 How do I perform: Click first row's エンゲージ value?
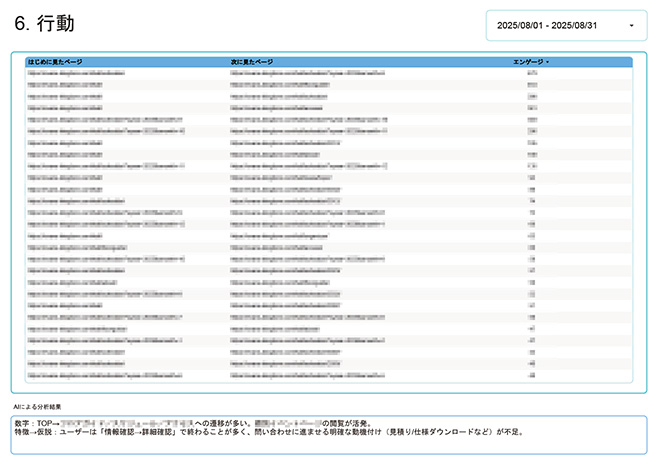(532, 74)
